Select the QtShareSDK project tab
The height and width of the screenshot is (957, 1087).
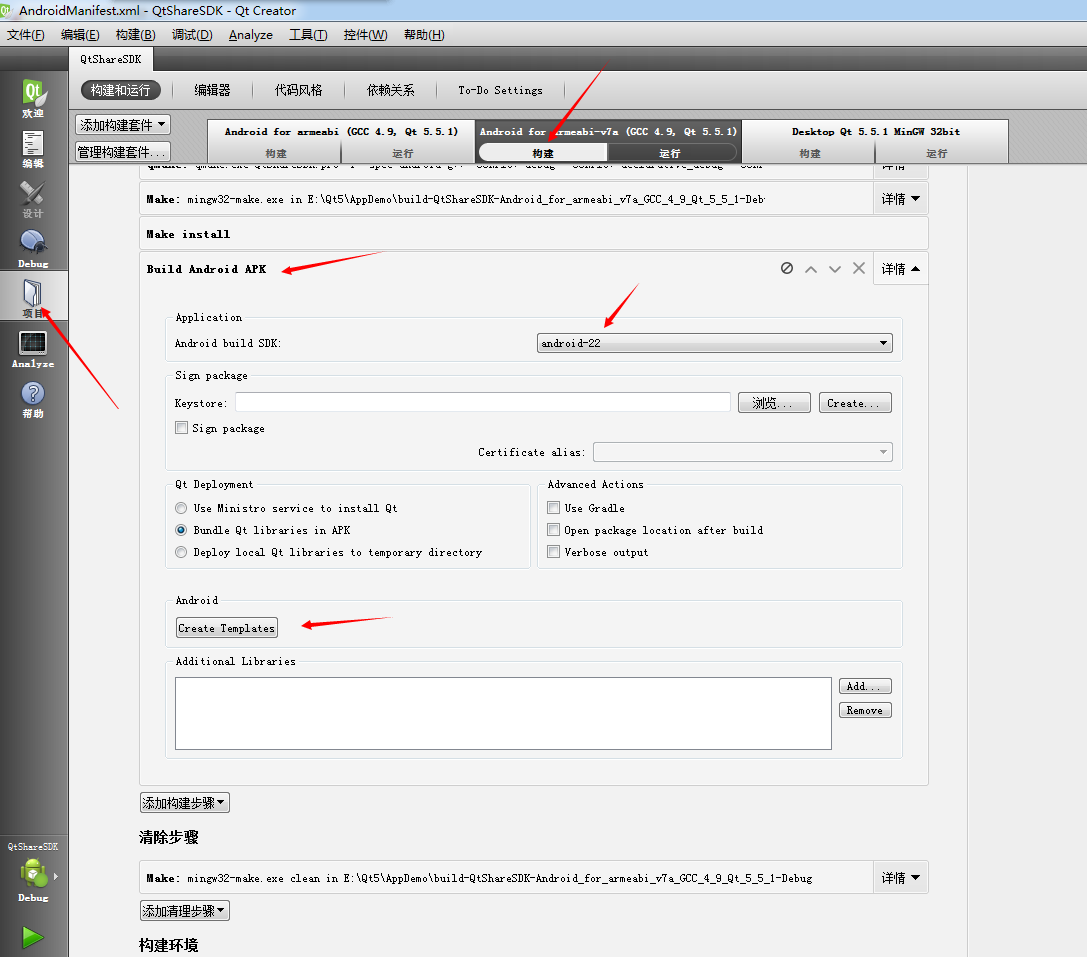click(x=111, y=59)
